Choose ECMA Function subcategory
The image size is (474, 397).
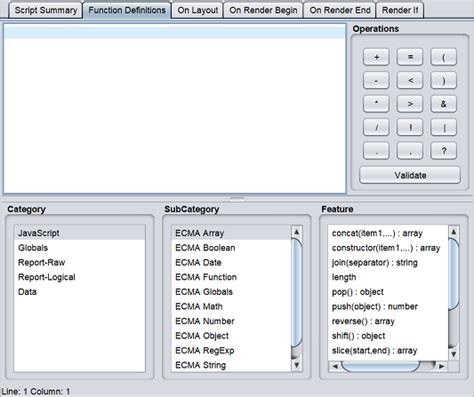pyautogui.click(x=231, y=277)
